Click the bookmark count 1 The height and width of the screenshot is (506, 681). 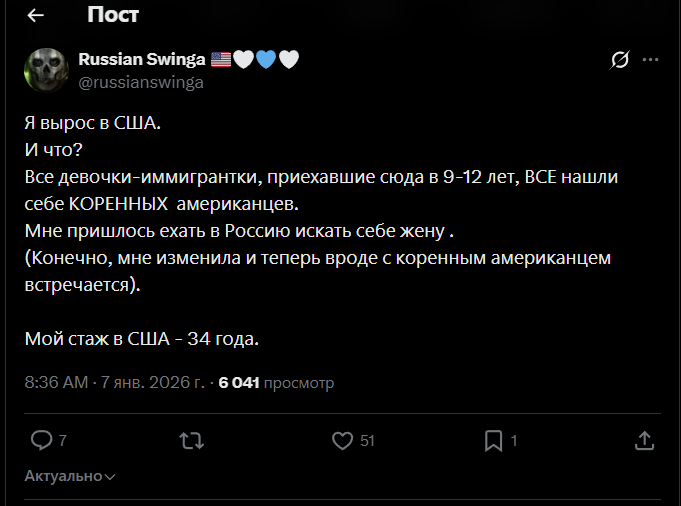coord(514,441)
